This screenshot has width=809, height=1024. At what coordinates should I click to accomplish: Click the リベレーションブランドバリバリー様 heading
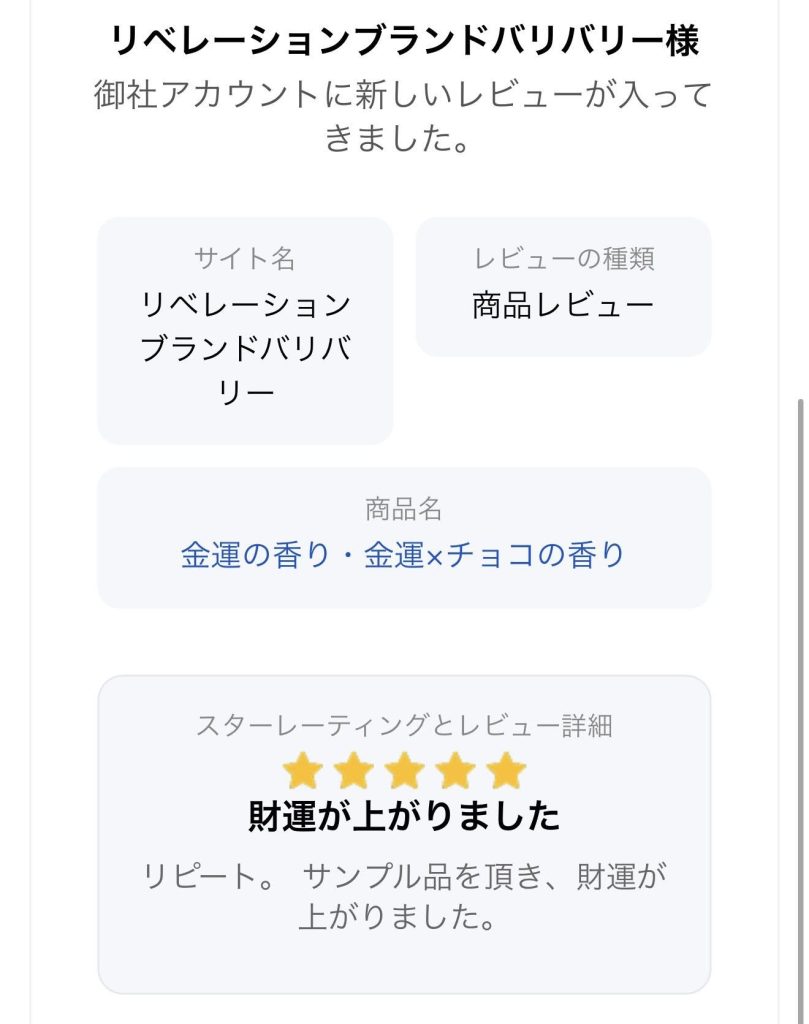pyautogui.click(x=404, y=41)
